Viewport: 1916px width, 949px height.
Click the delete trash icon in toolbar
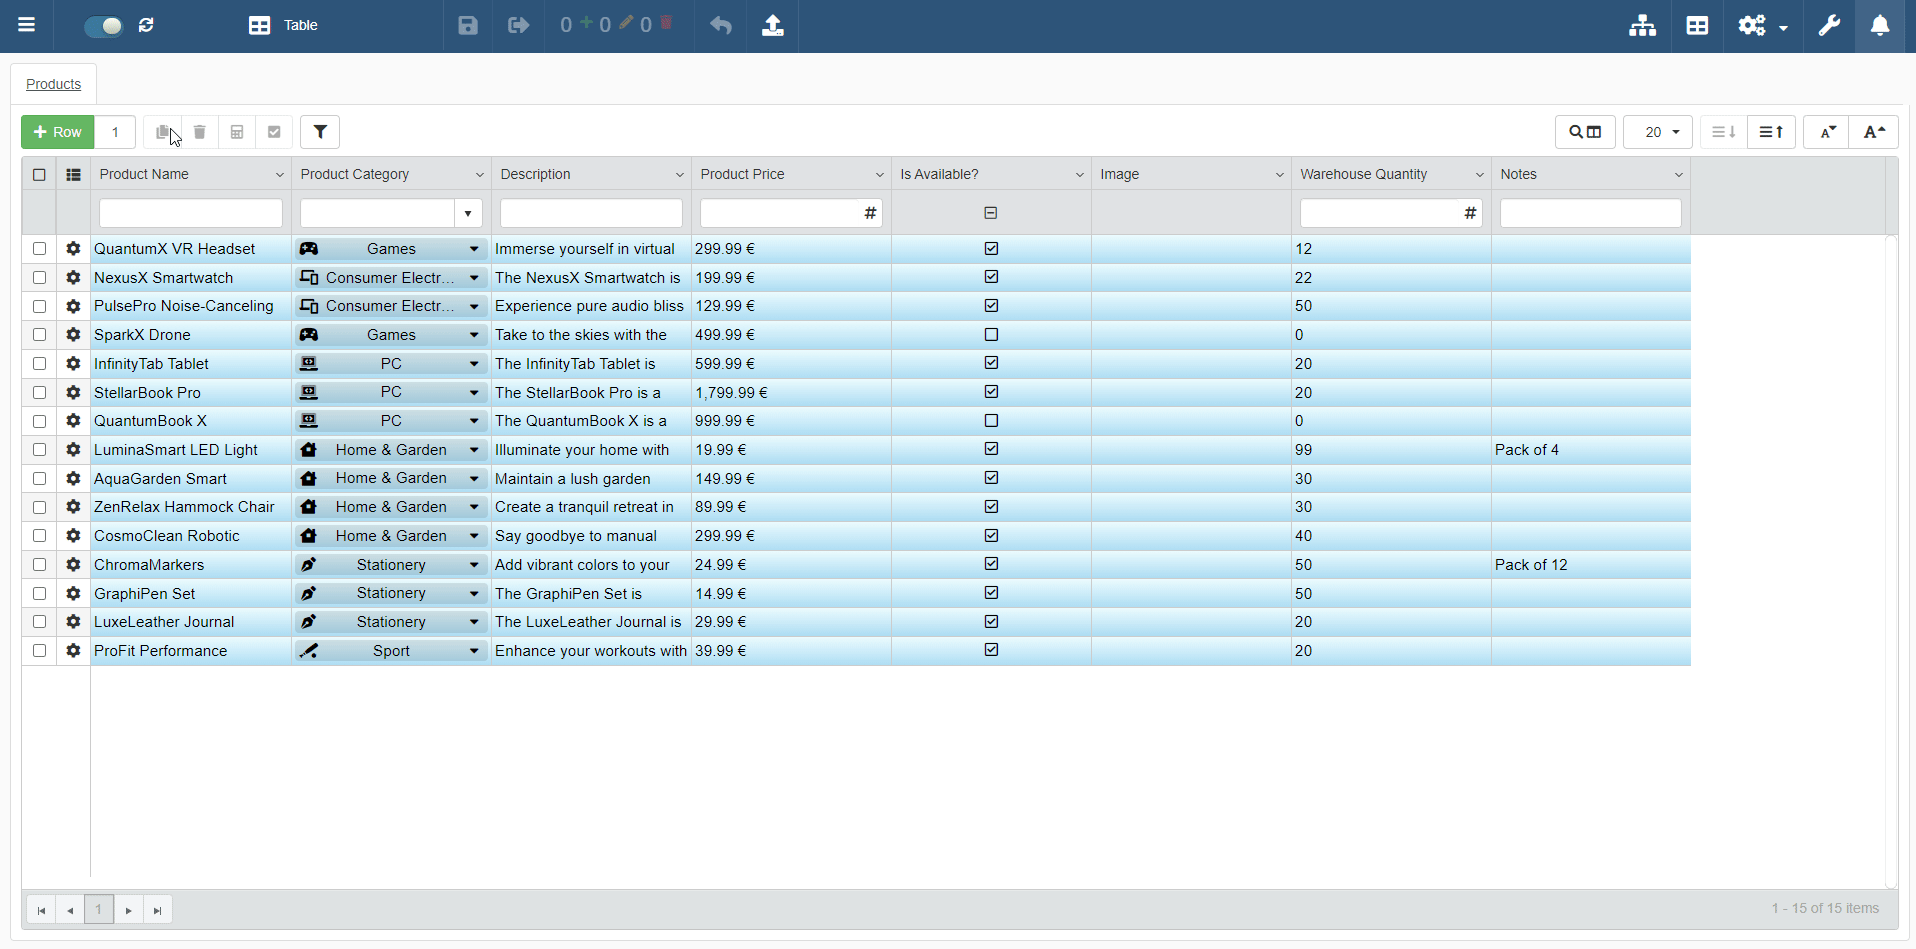click(x=200, y=132)
